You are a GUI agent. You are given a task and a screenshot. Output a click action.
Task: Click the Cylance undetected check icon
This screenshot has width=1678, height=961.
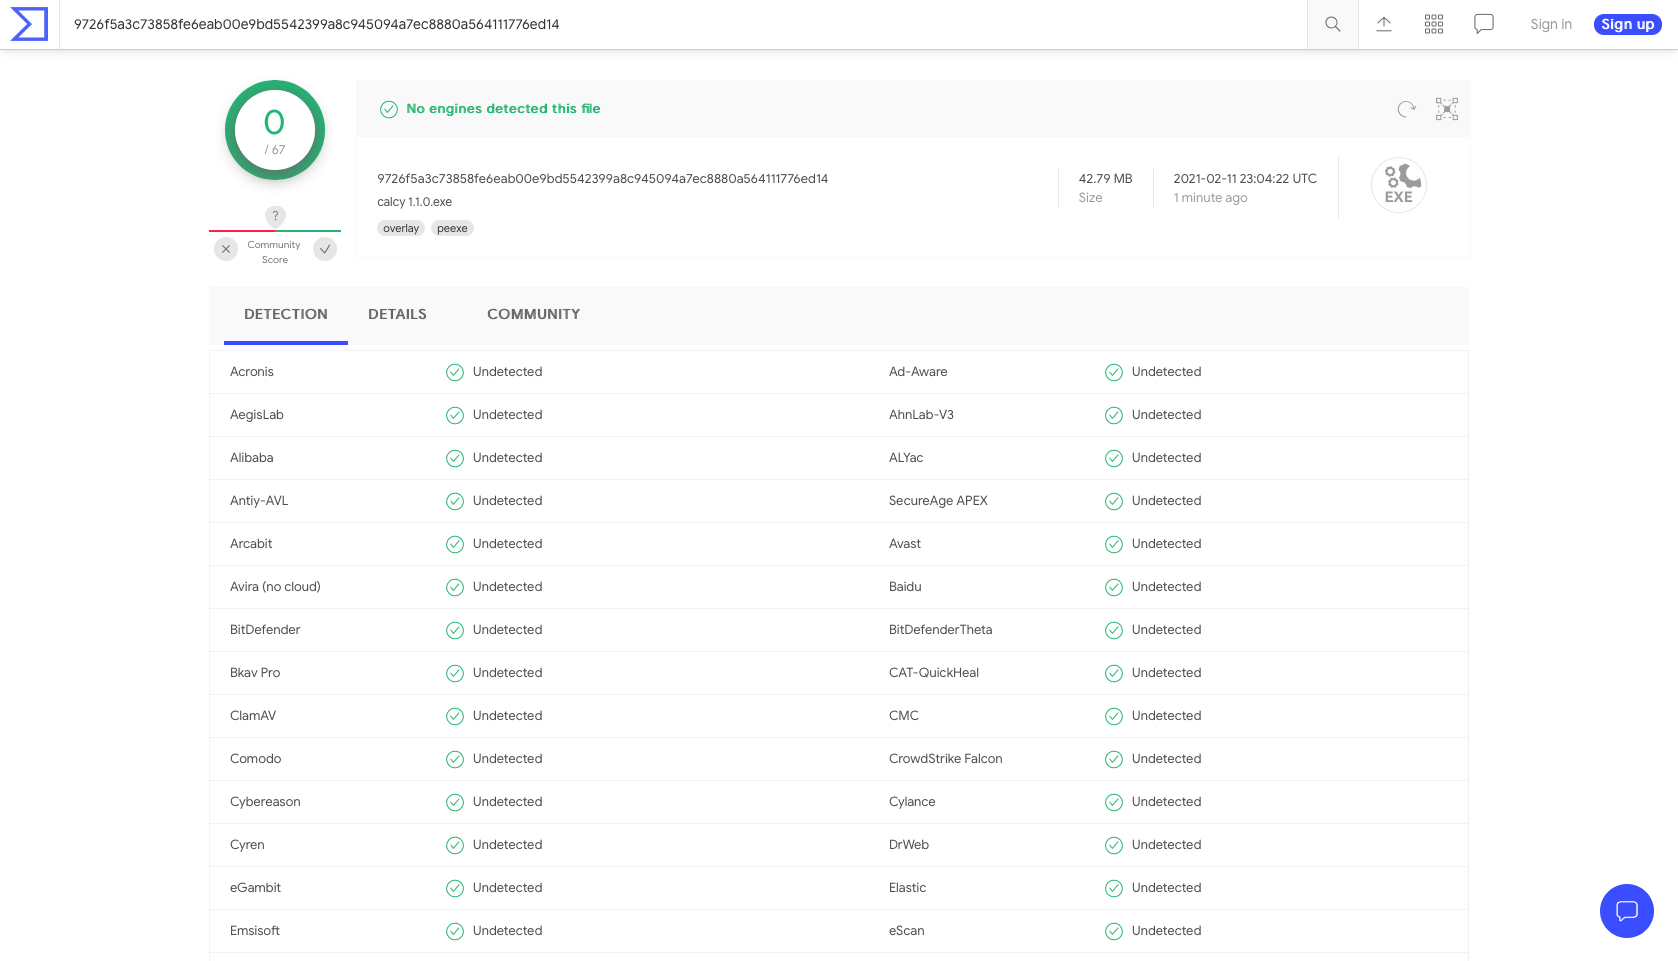point(1114,802)
